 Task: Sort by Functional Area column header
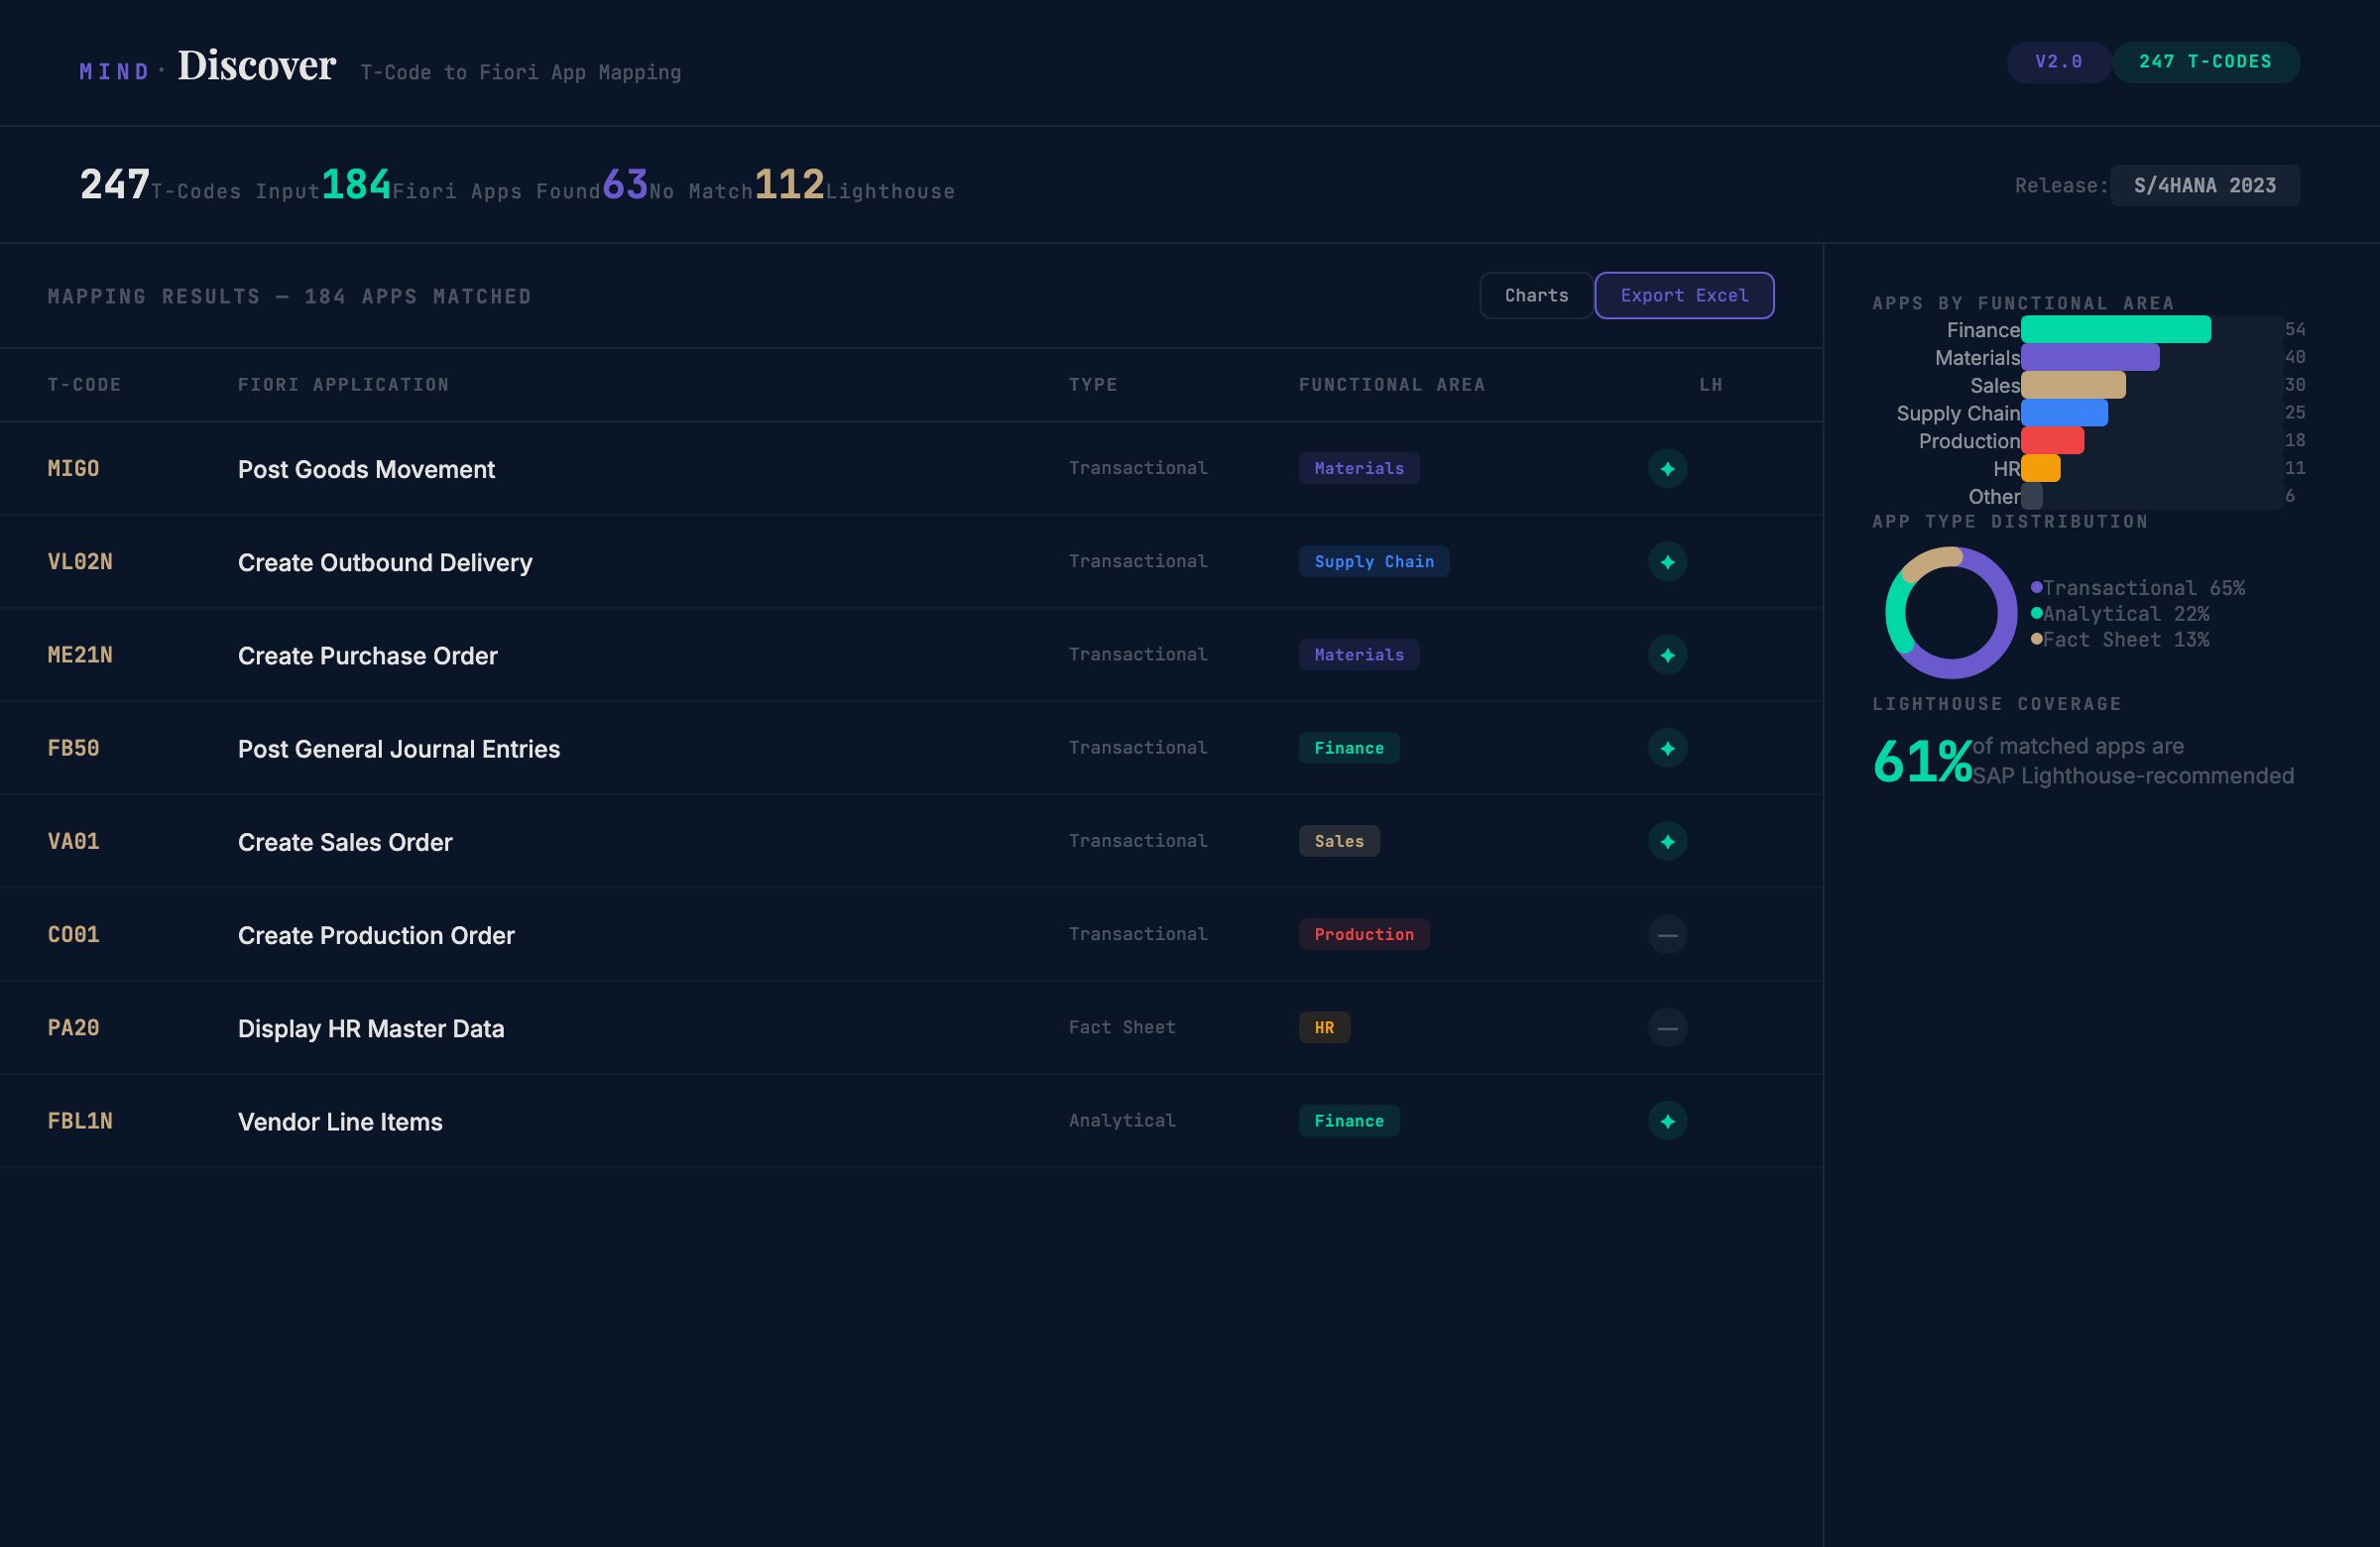click(1391, 384)
